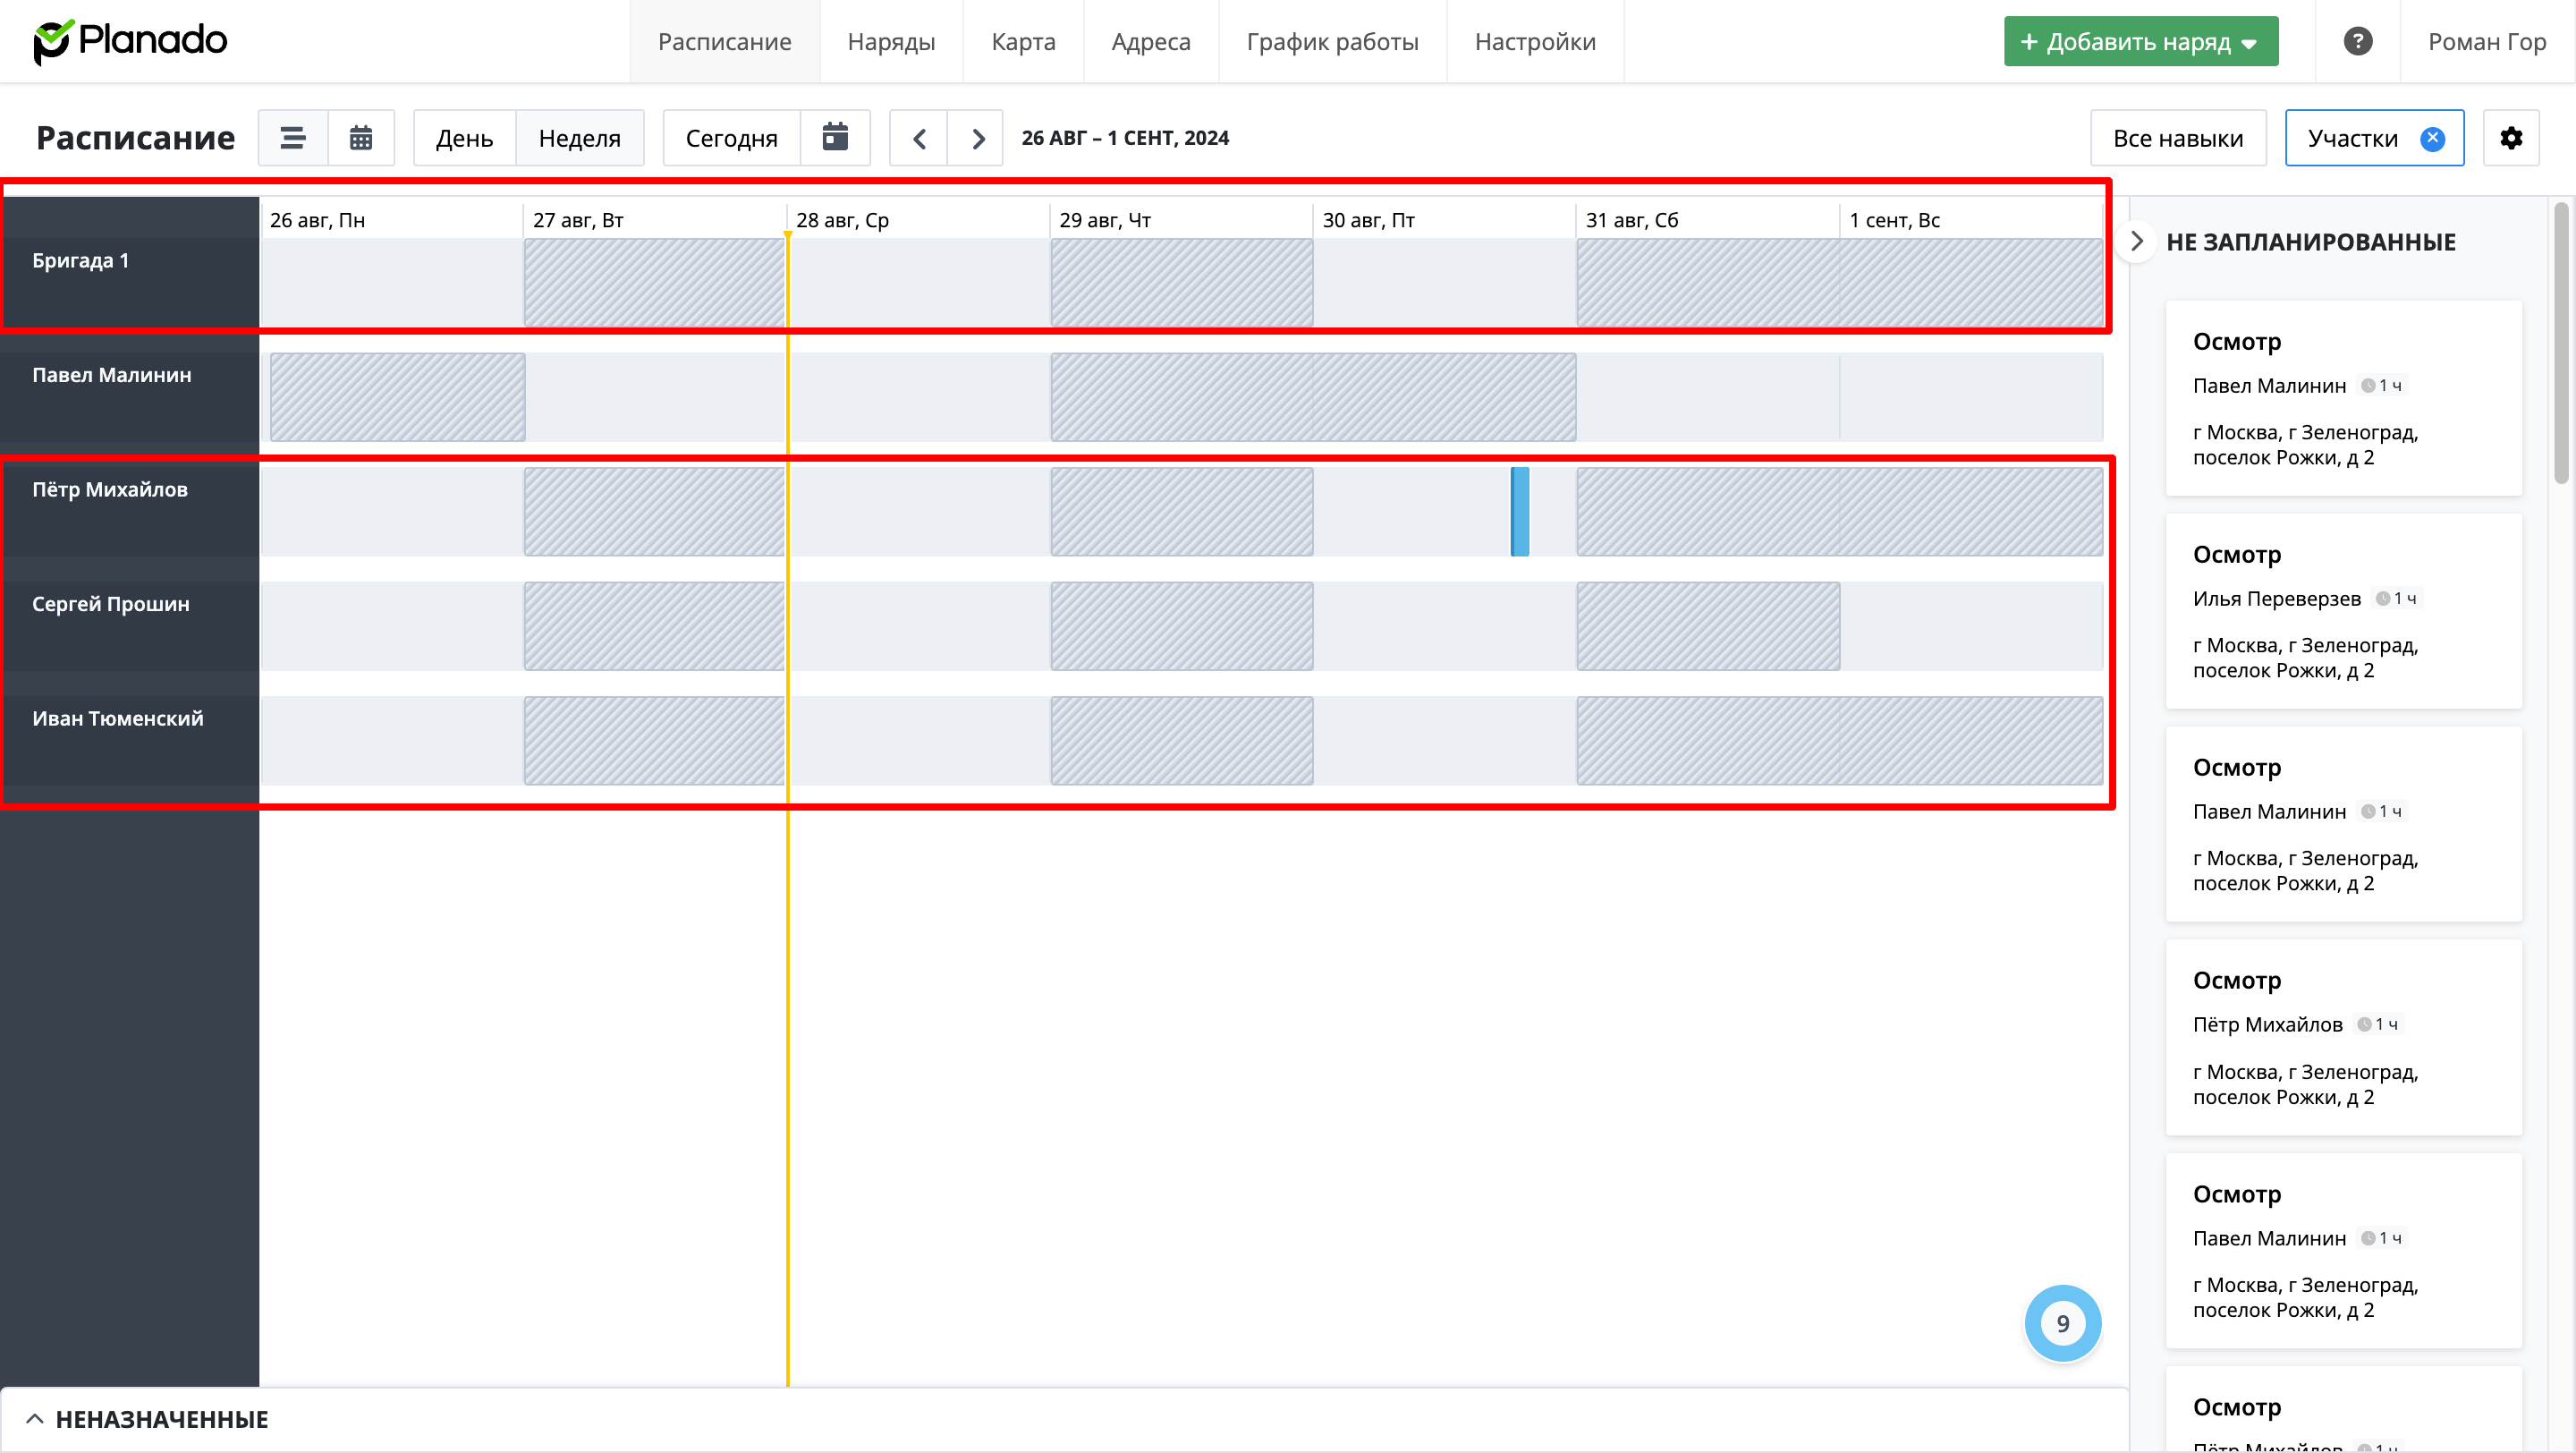Clear the Участки filter with X
The image size is (2576, 1453).
point(2433,138)
